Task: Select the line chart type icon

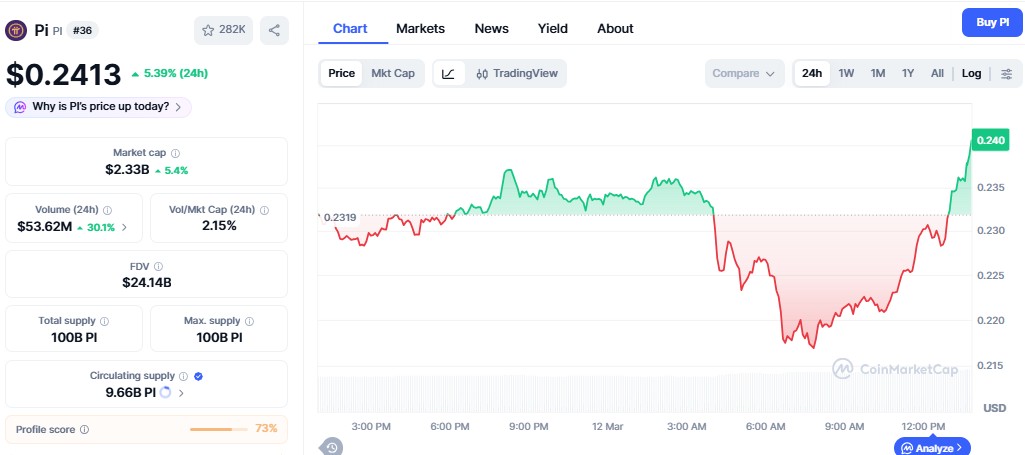Action: (449, 73)
